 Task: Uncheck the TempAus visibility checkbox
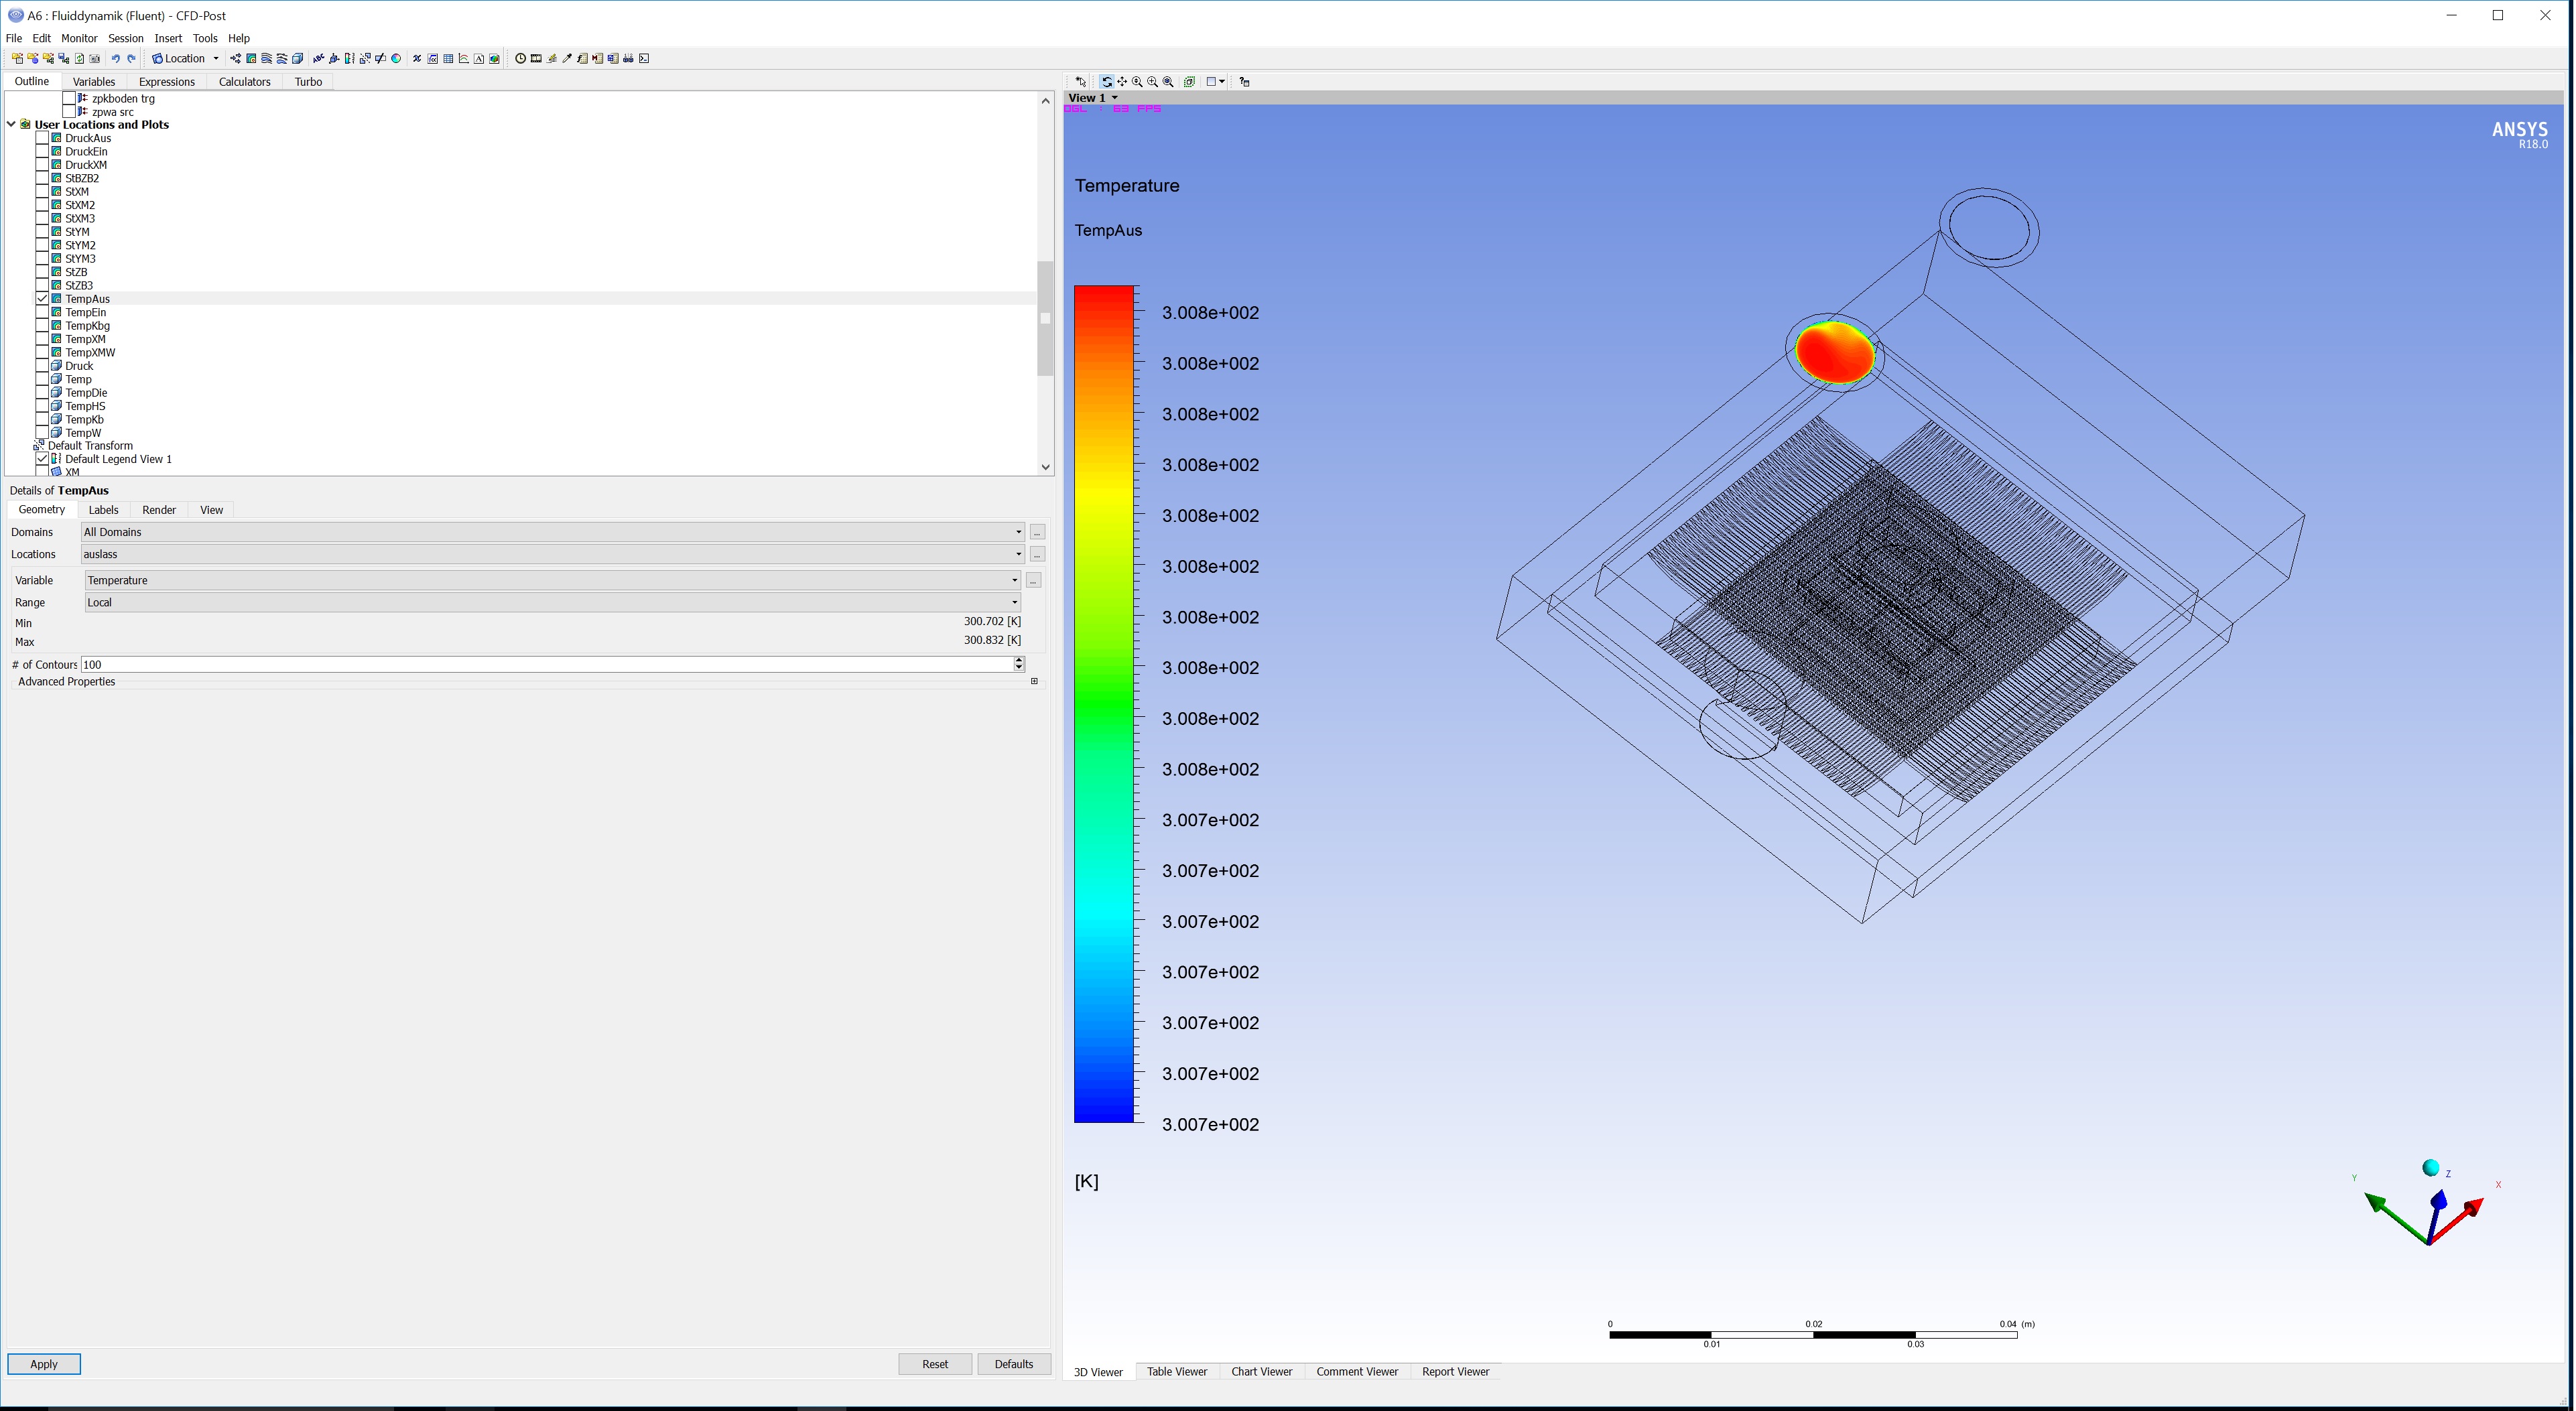click(x=42, y=299)
